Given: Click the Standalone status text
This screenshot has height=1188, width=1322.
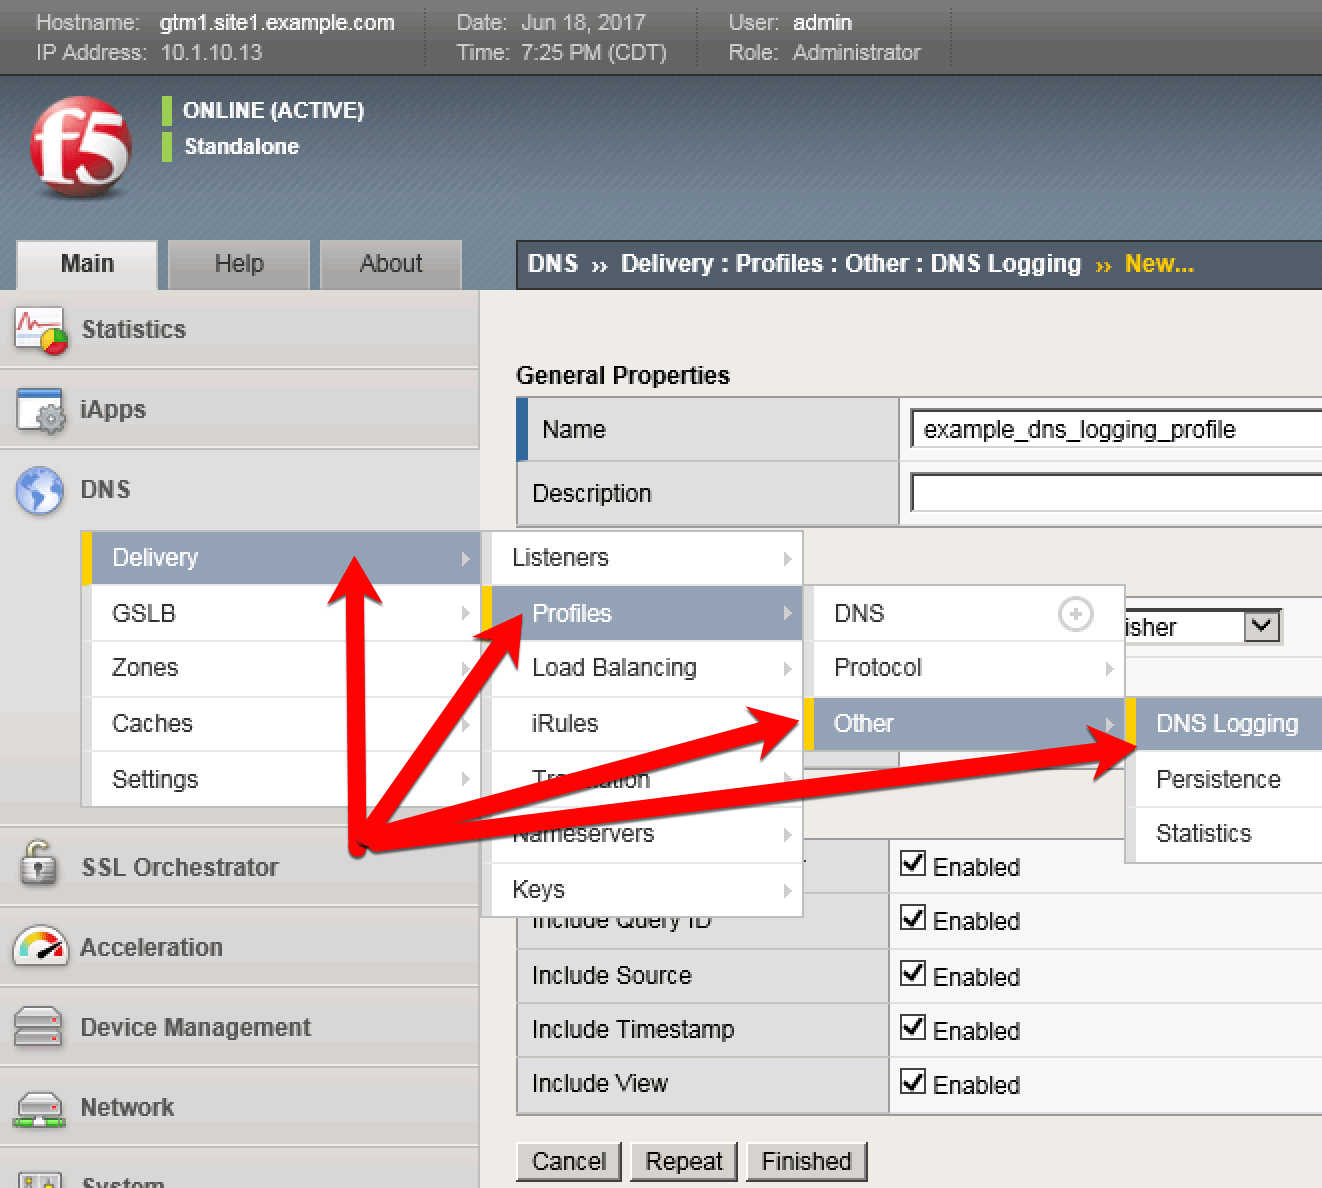Looking at the screenshot, I should point(241,146).
